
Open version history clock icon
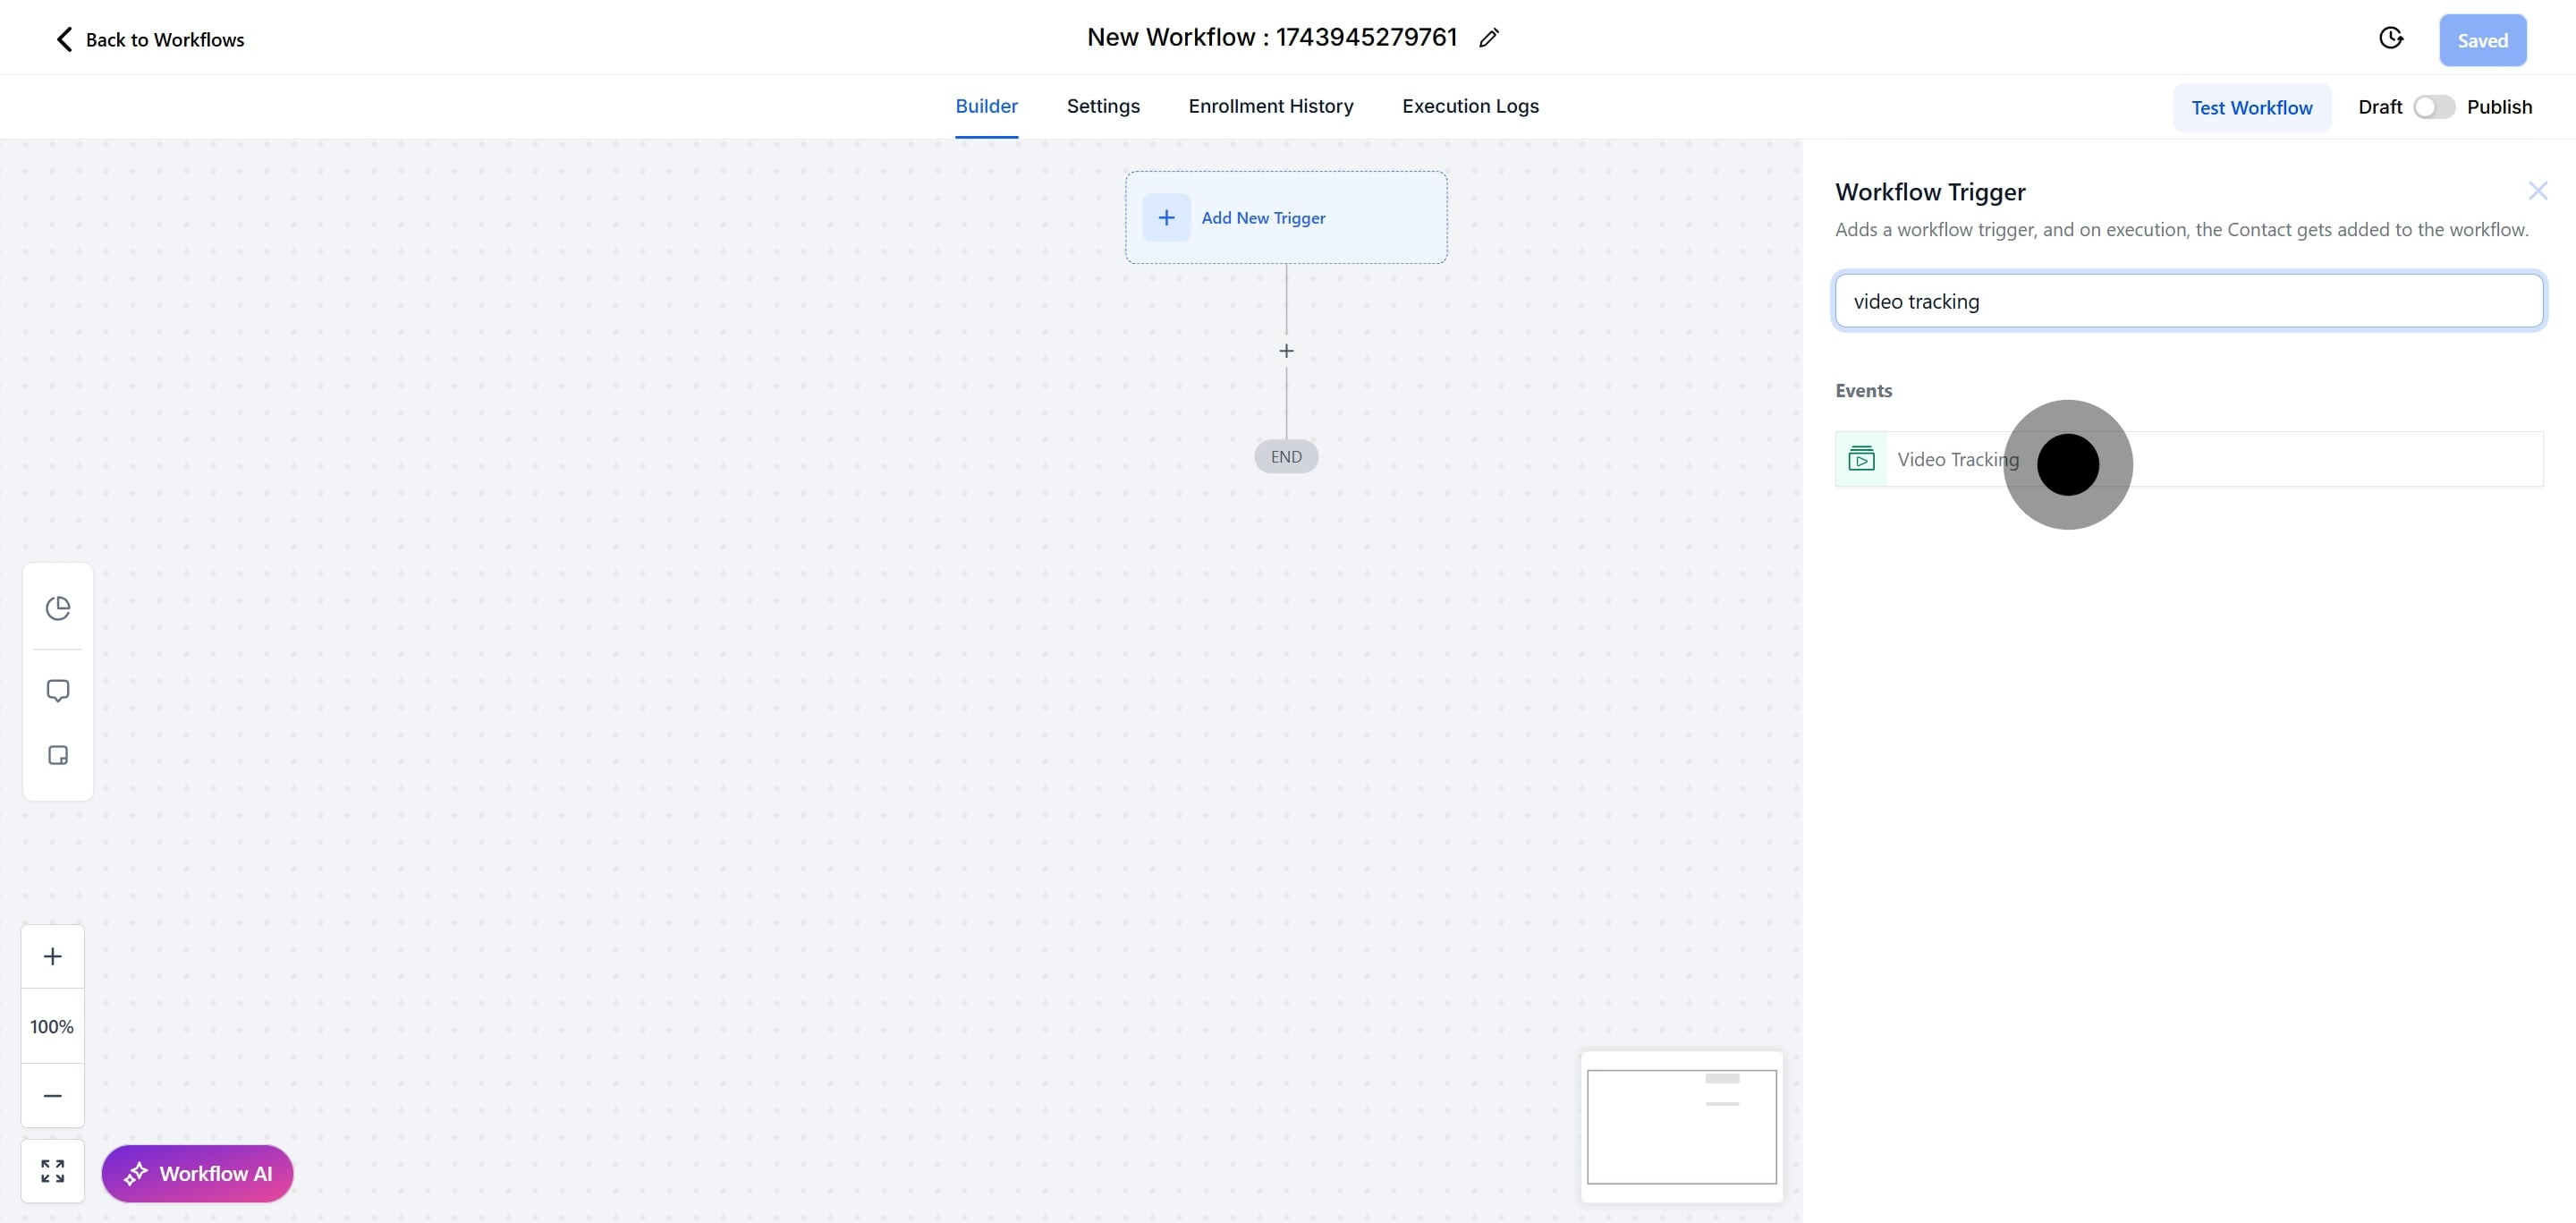click(2390, 38)
